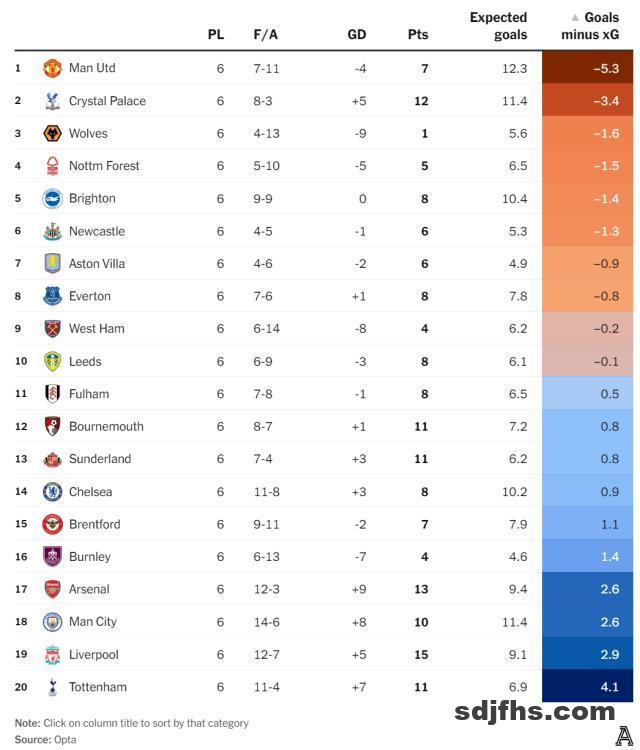Click the Man Utd club crest
The image size is (640, 750).
pos(52,68)
